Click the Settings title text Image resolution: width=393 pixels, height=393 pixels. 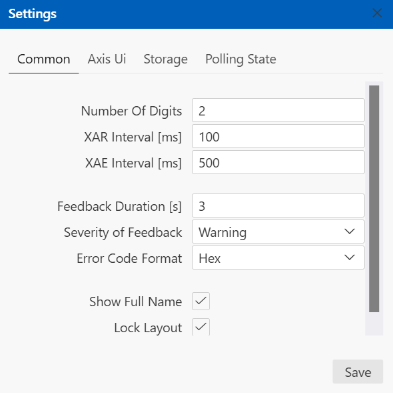tap(32, 14)
